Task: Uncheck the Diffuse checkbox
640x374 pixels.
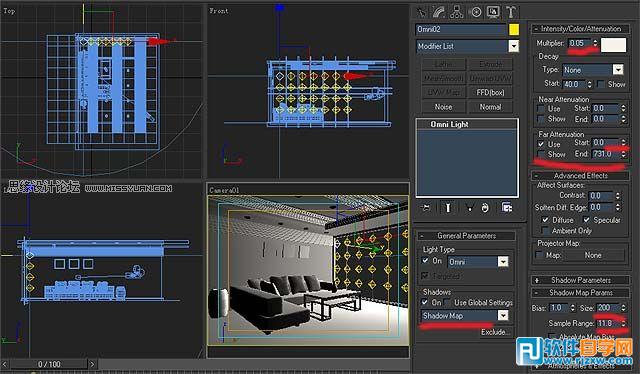Action: click(545, 220)
